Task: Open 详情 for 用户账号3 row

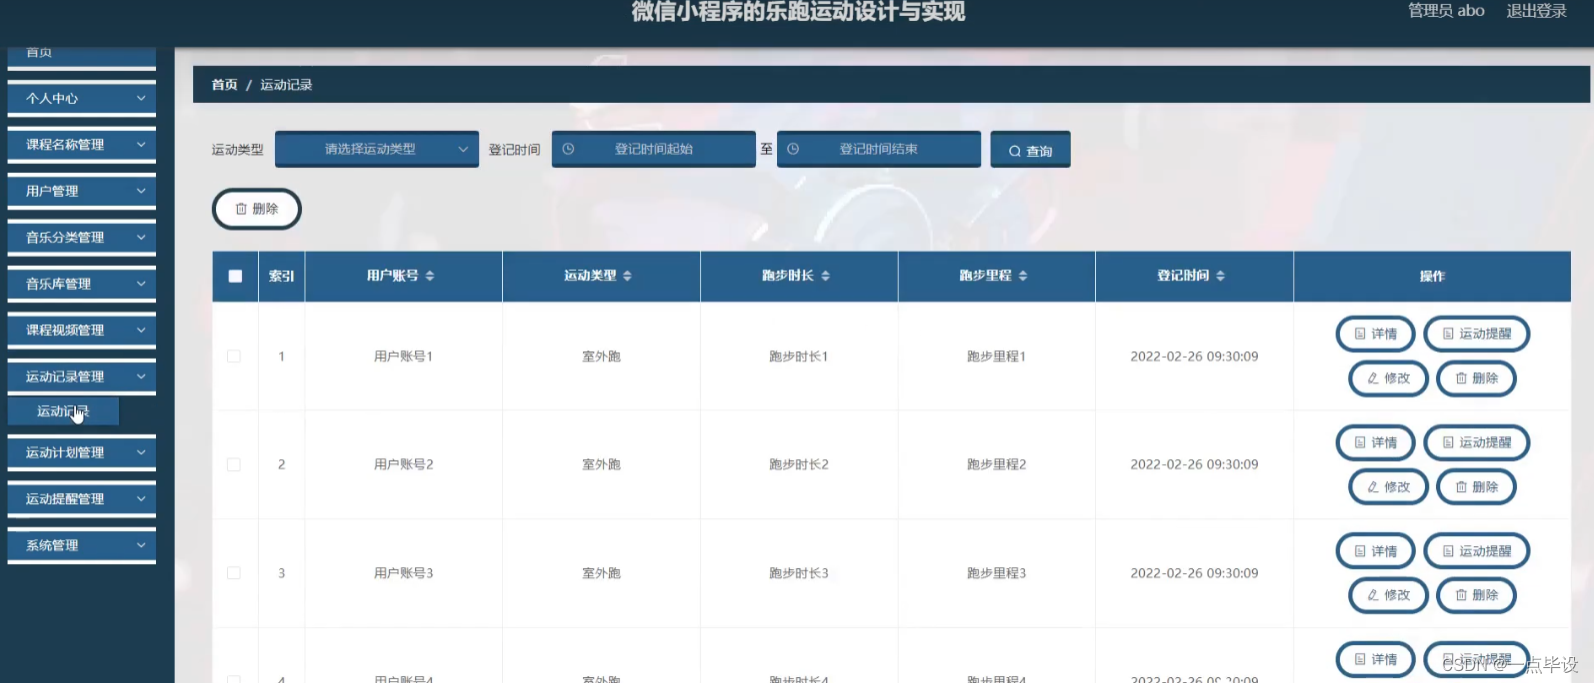Action: (1375, 551)
